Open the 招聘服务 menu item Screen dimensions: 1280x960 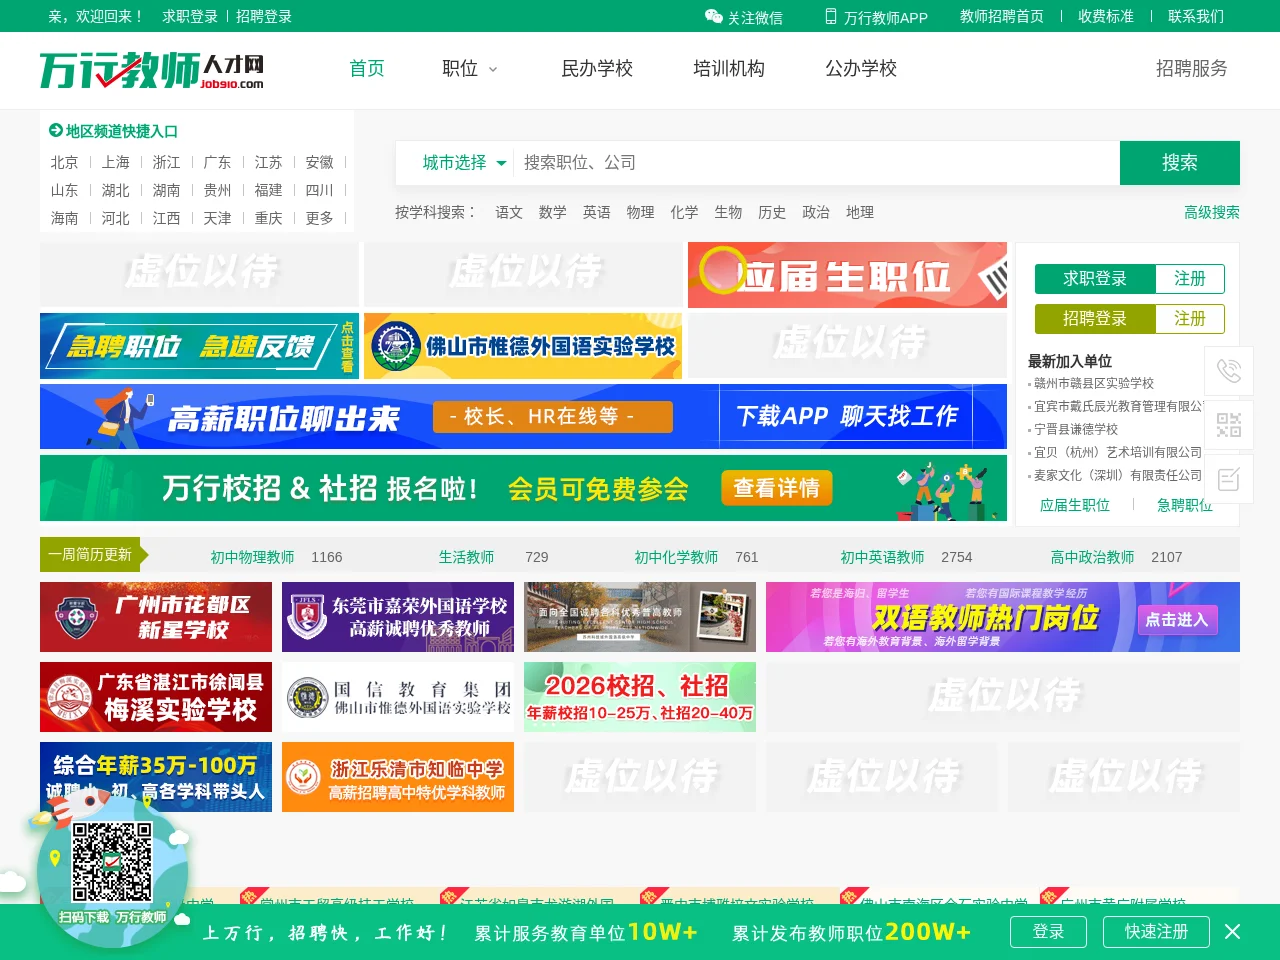[1192, 69]
